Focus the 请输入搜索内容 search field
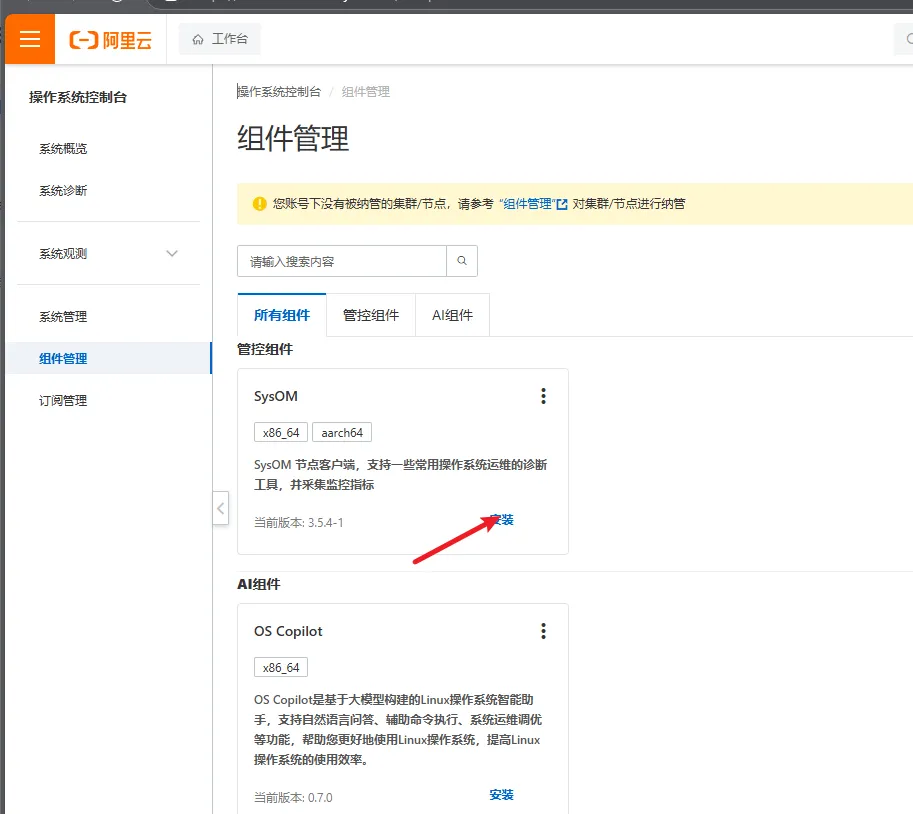913x814 pixels. (x=342, y=261)
